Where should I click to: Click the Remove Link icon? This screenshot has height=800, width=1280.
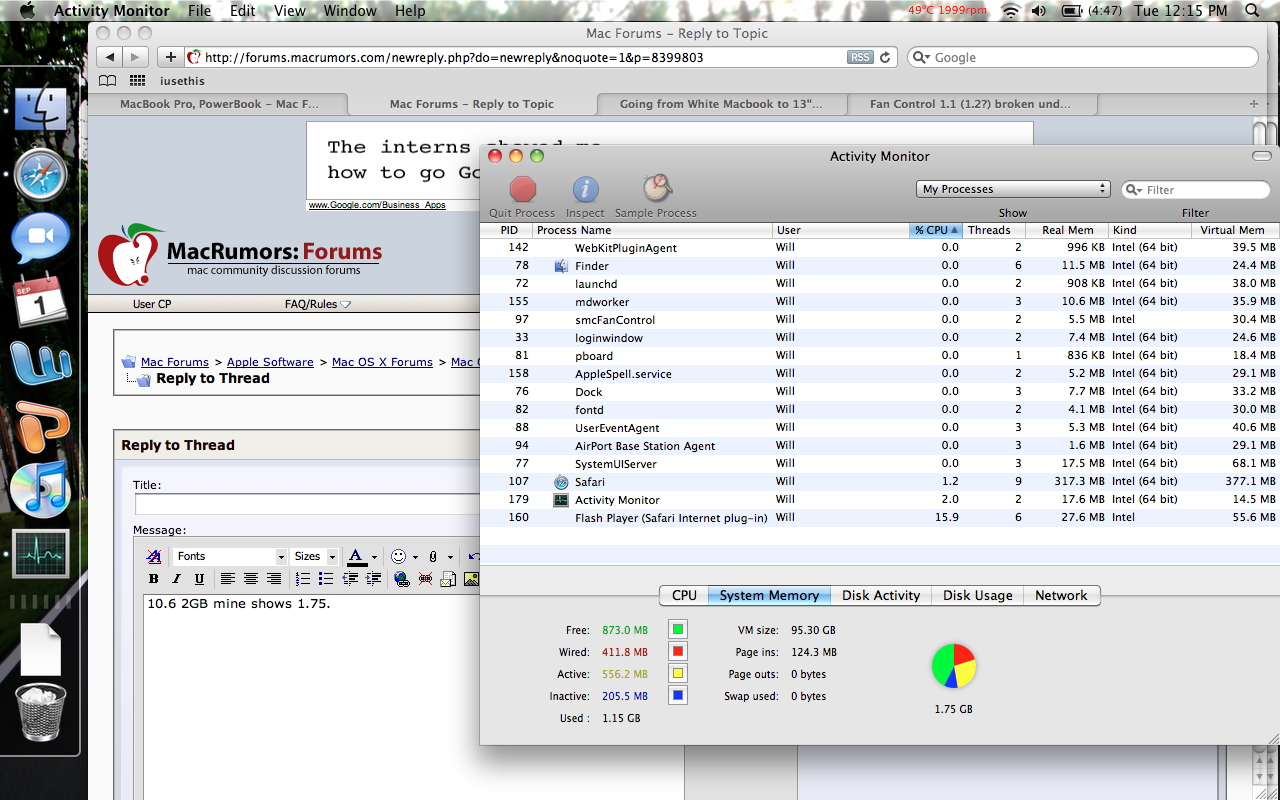pos(425,579)
